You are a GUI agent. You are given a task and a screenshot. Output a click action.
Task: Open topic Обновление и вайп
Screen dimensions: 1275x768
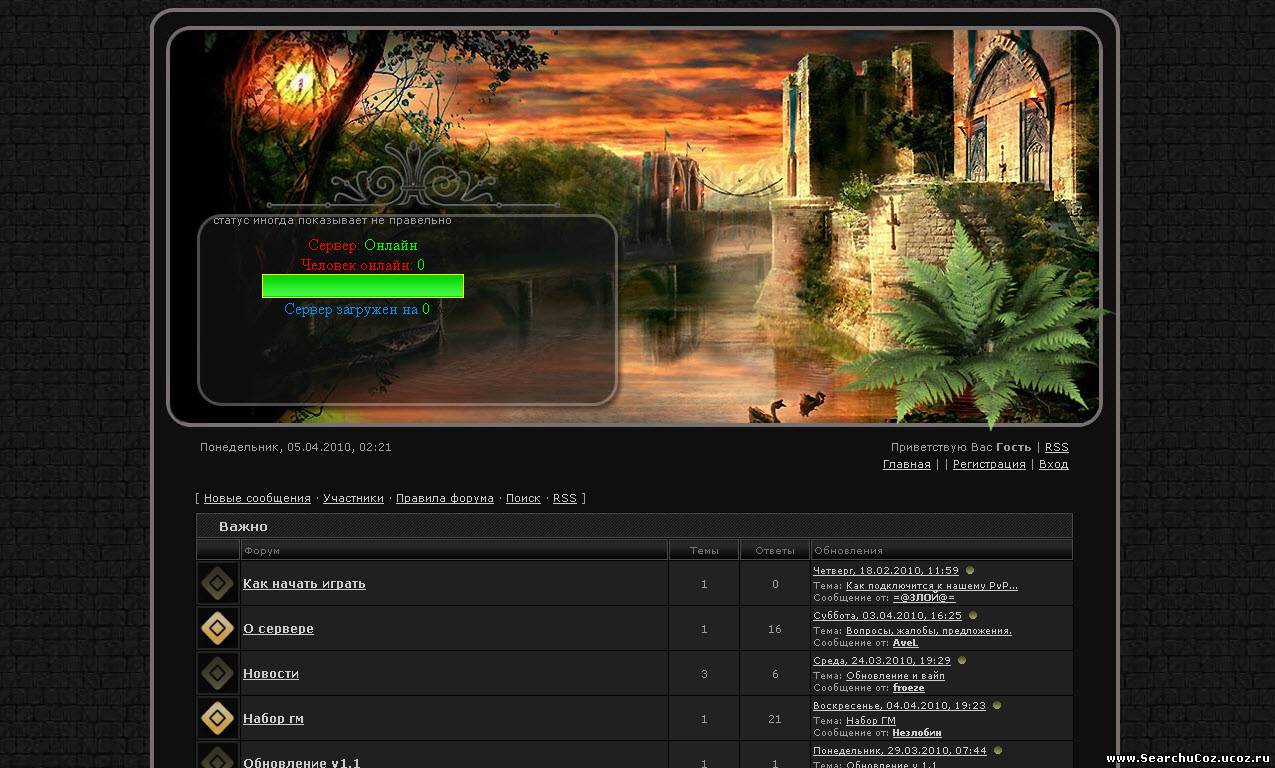click(x=895, y=676)
